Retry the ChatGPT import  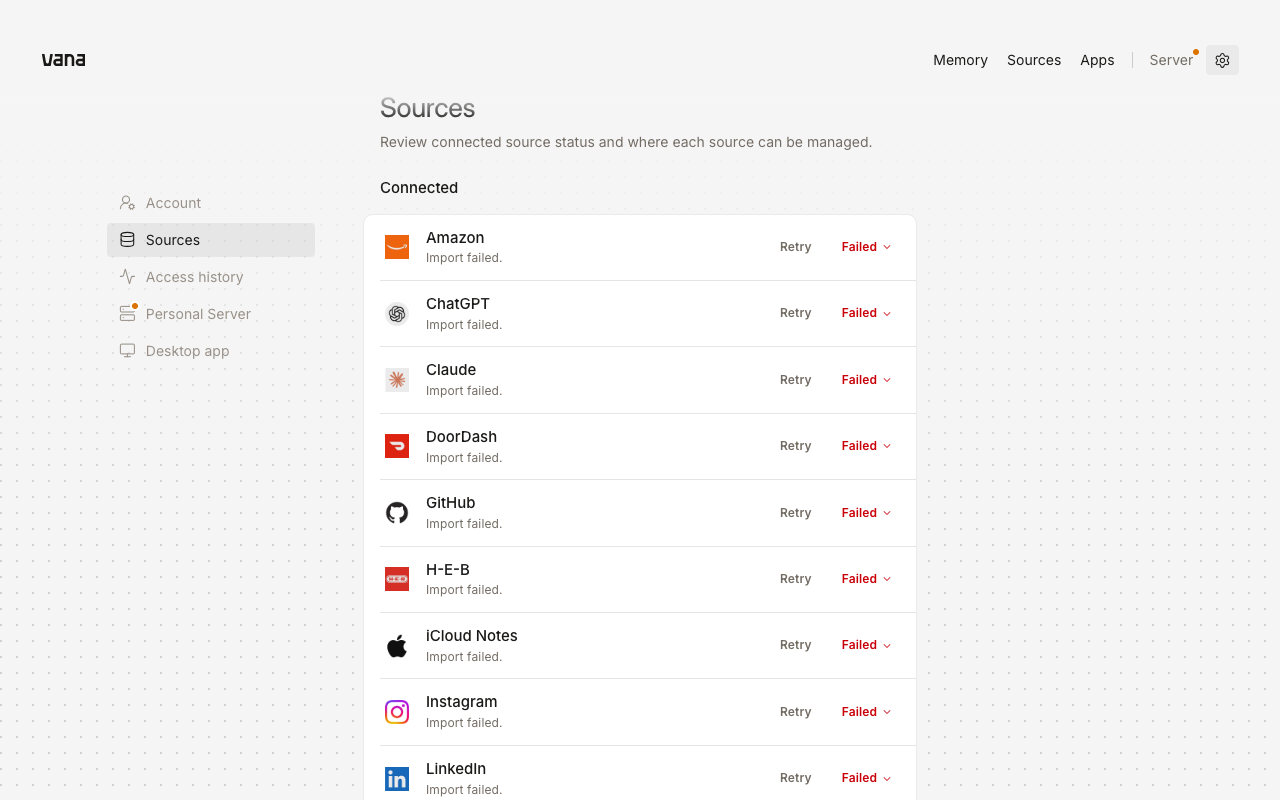[x=796, y=313]
